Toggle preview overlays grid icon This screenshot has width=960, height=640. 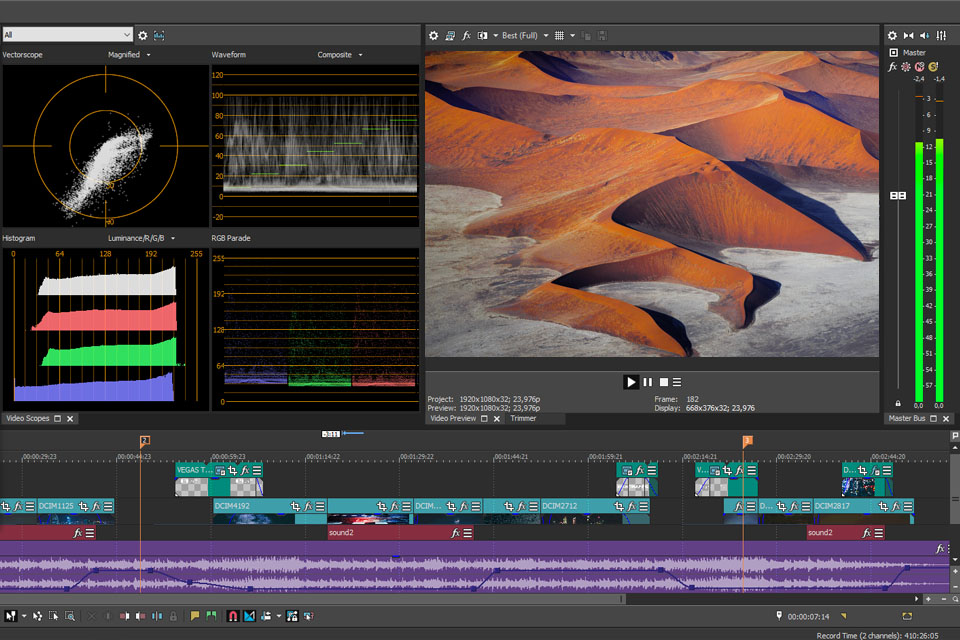point(560,36)
